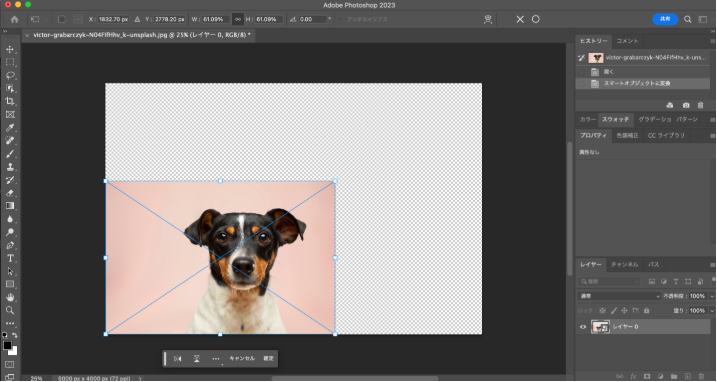Select the Rectangle shape tool
Image resolution: width=717 pixels, height=382 pixels.
pyautogui.click(x=10, y=284)
